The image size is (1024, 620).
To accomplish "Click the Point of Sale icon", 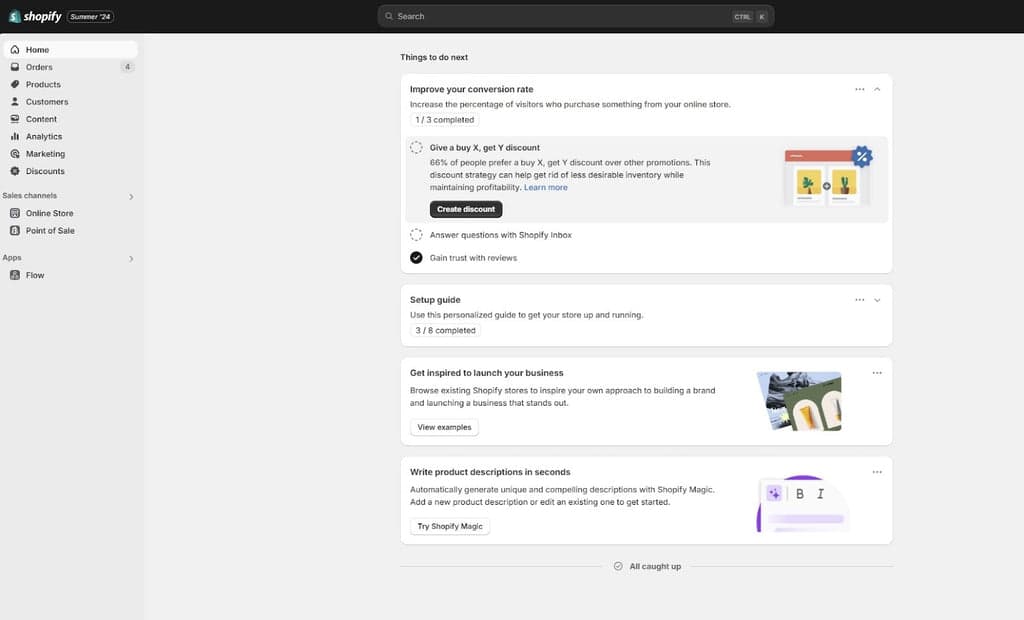I will [x=15, y=231].
